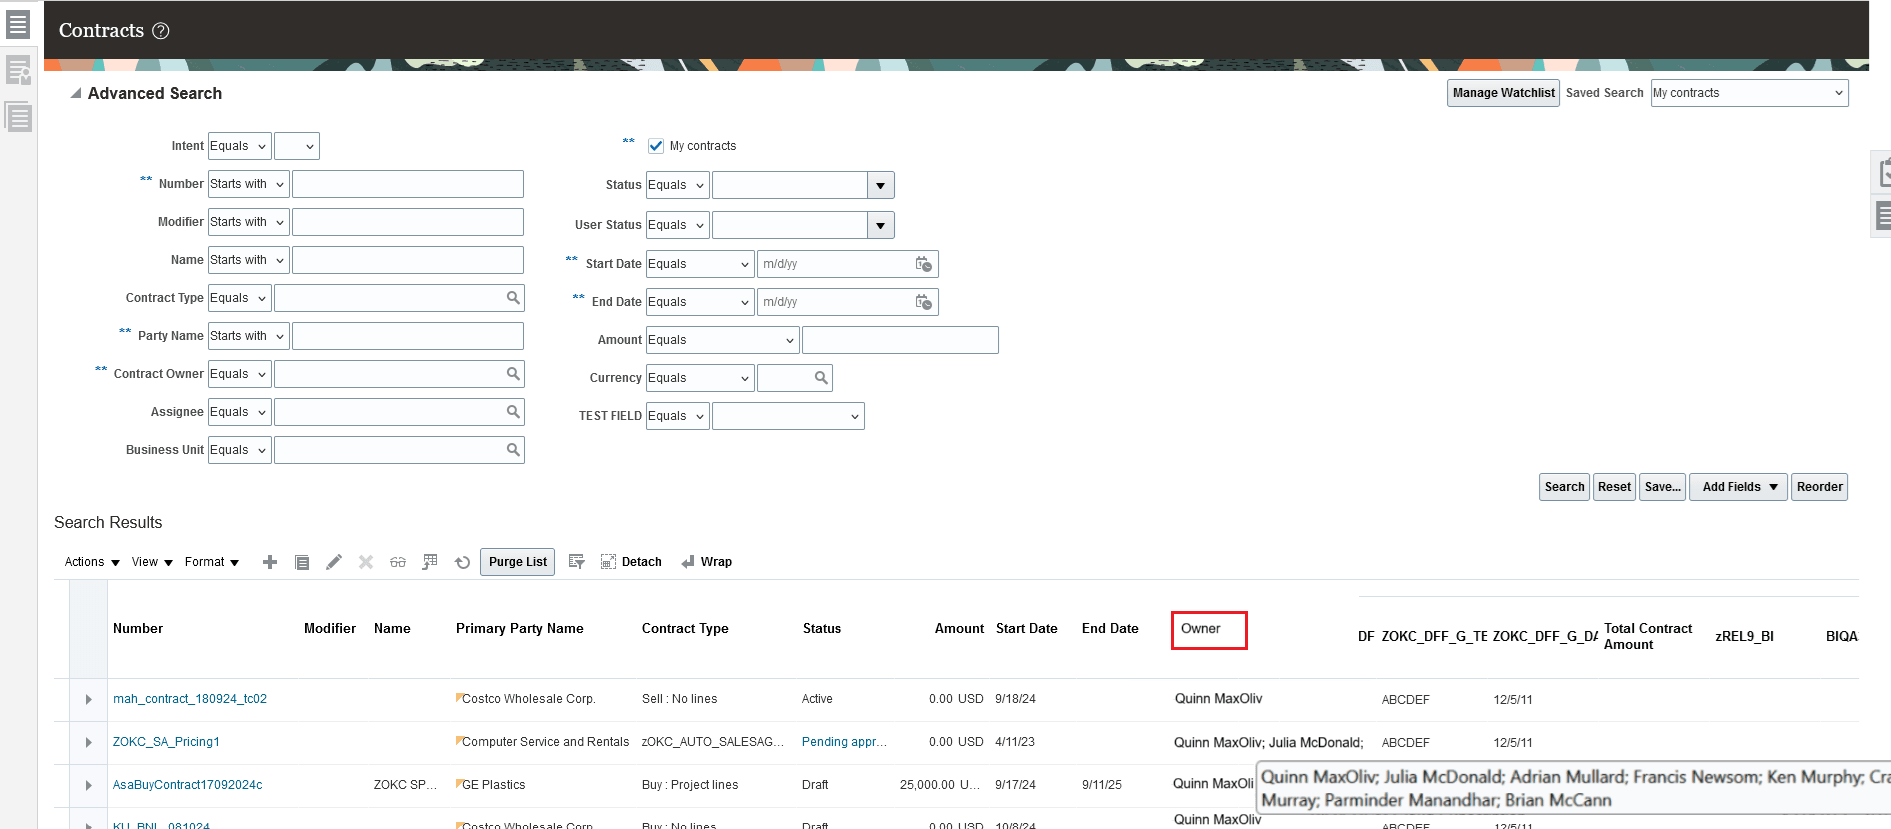1891x829 pixels.
Task: Click the Business Unit search magnifier
Action: 513,450
